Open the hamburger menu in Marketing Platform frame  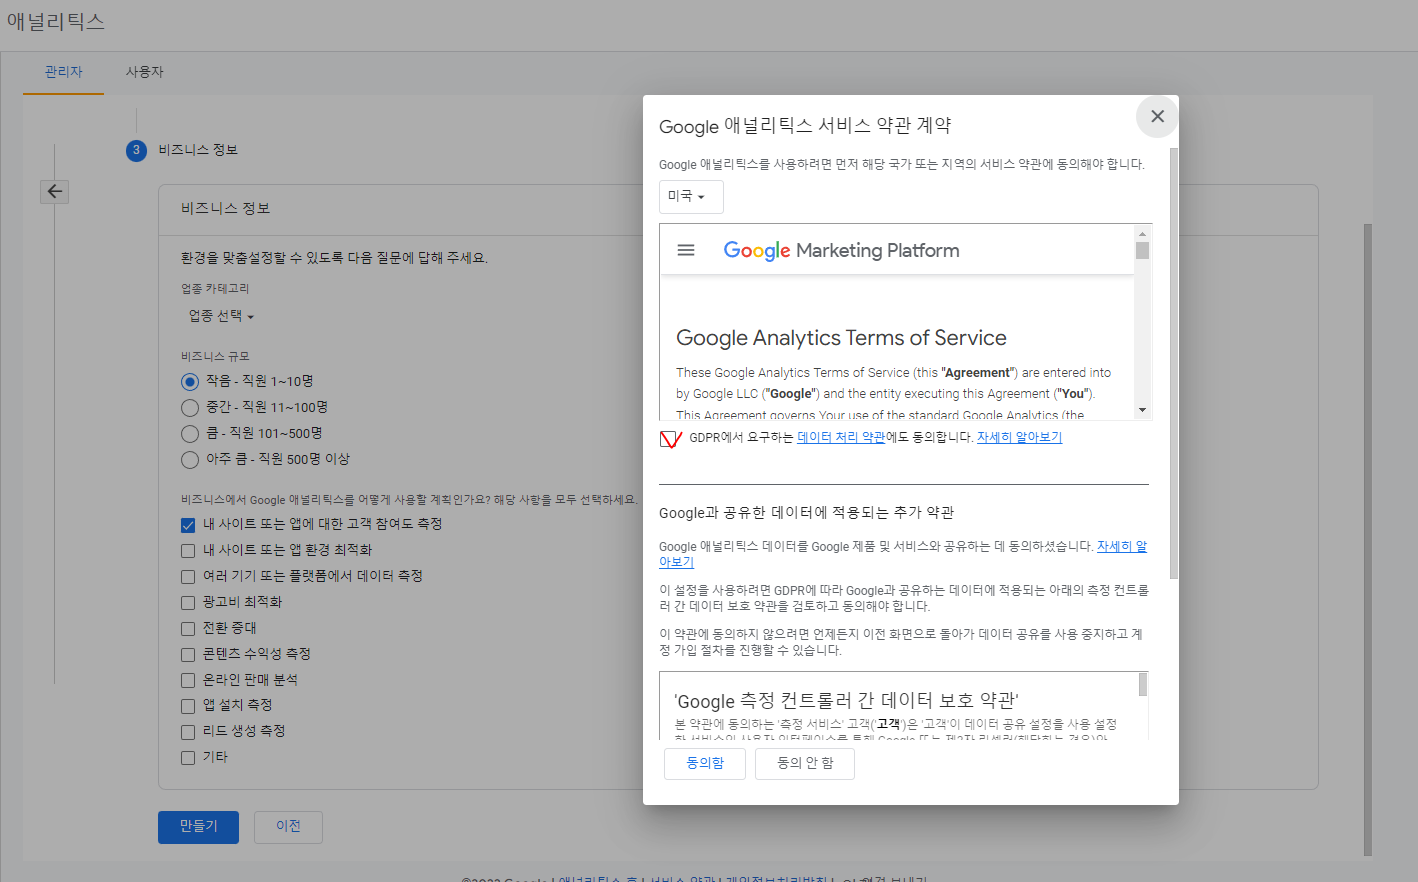(686, 250)
